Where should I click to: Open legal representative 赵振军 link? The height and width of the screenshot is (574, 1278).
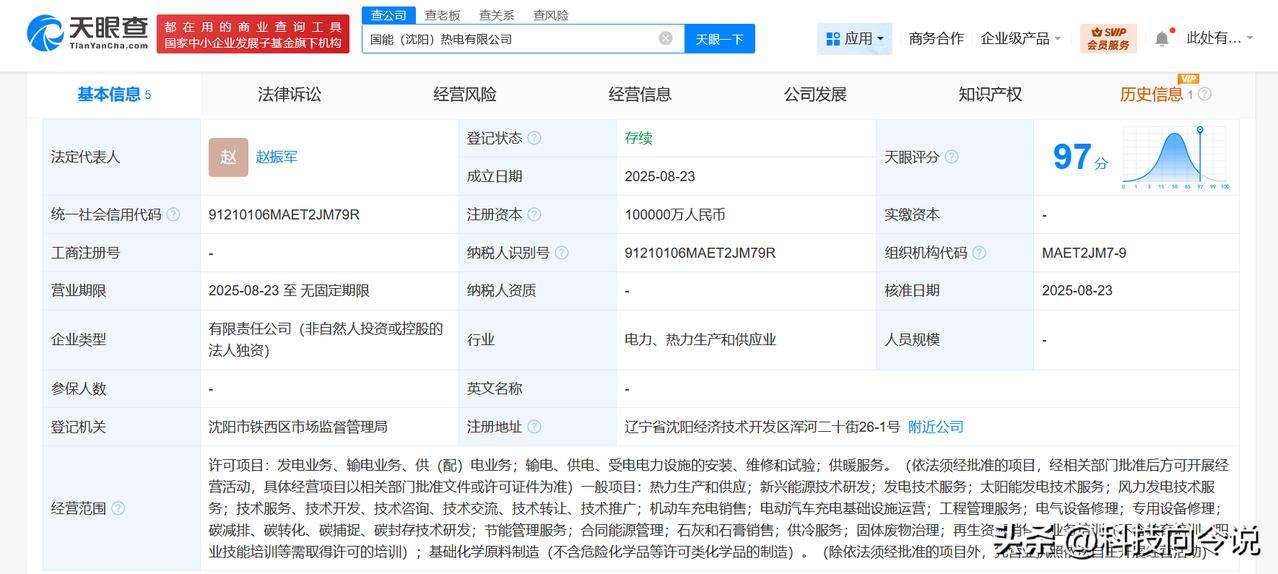(x=276, y=157)
